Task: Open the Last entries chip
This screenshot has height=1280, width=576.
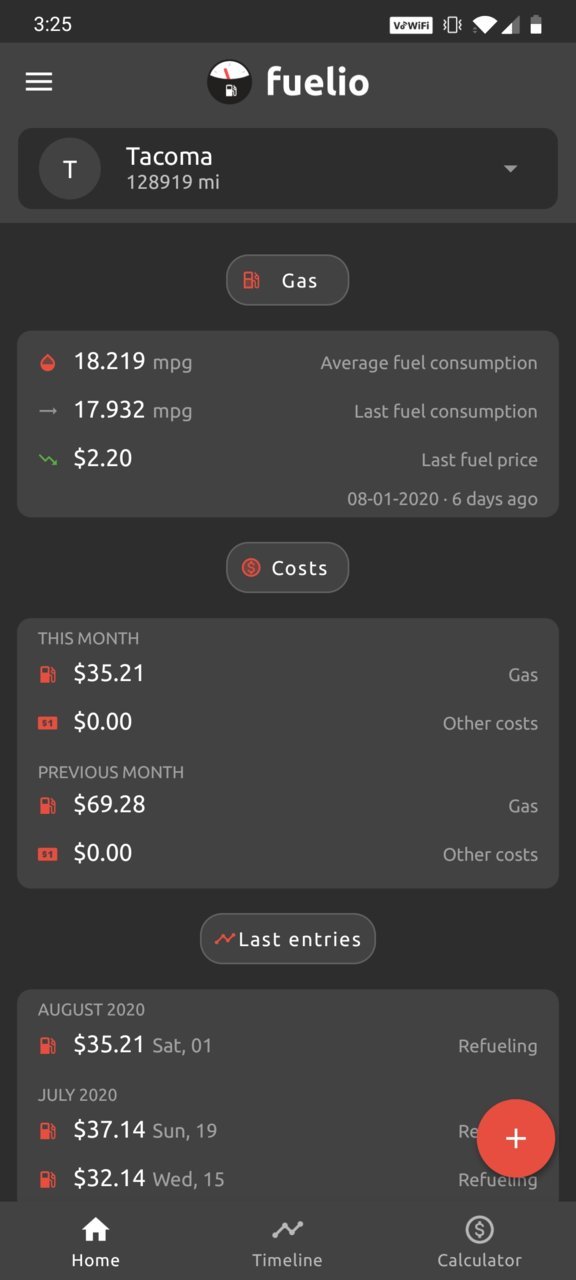Action: click(288, 939)
